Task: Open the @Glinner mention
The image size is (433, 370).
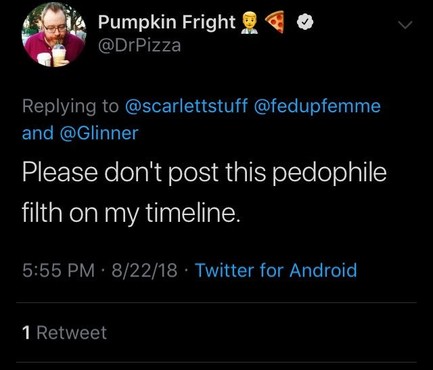Action: point(99,133)
